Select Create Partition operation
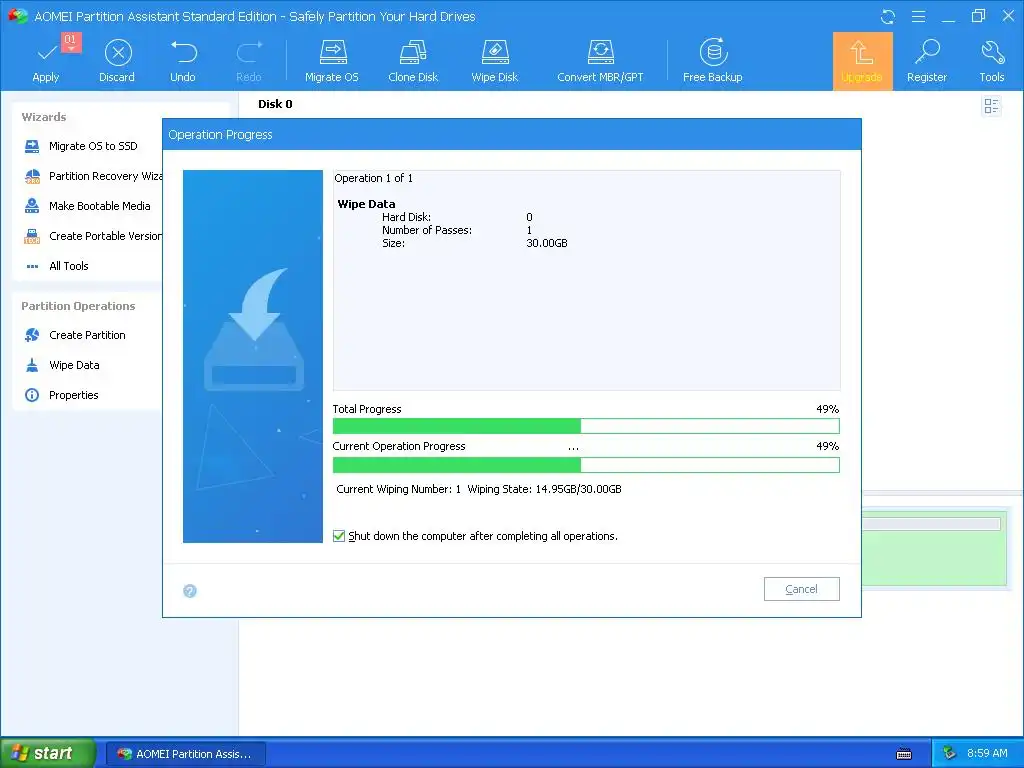Screen dimensions: 1024x768 pyautogui.click(x=74, y=335)
